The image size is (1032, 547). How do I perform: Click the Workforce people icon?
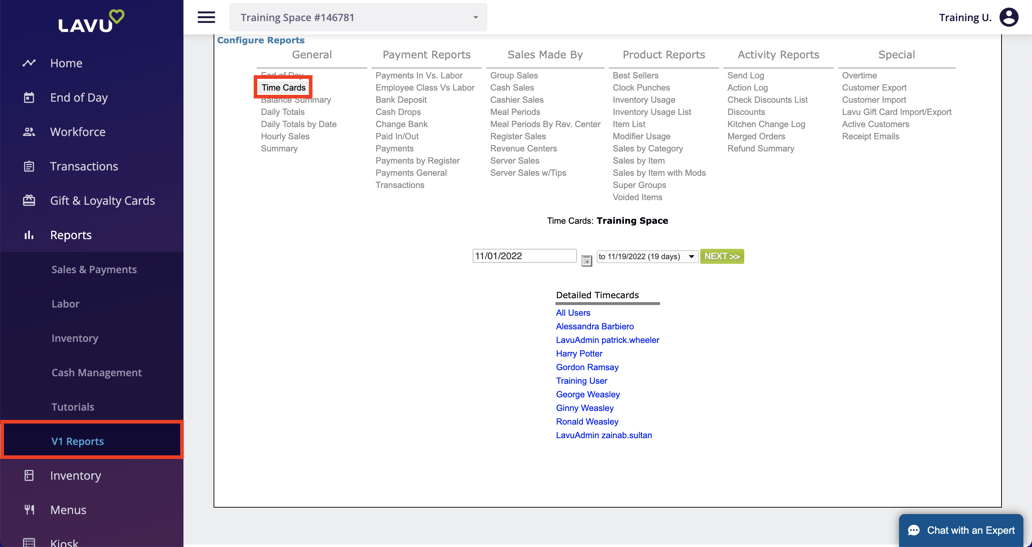[29, 132]
